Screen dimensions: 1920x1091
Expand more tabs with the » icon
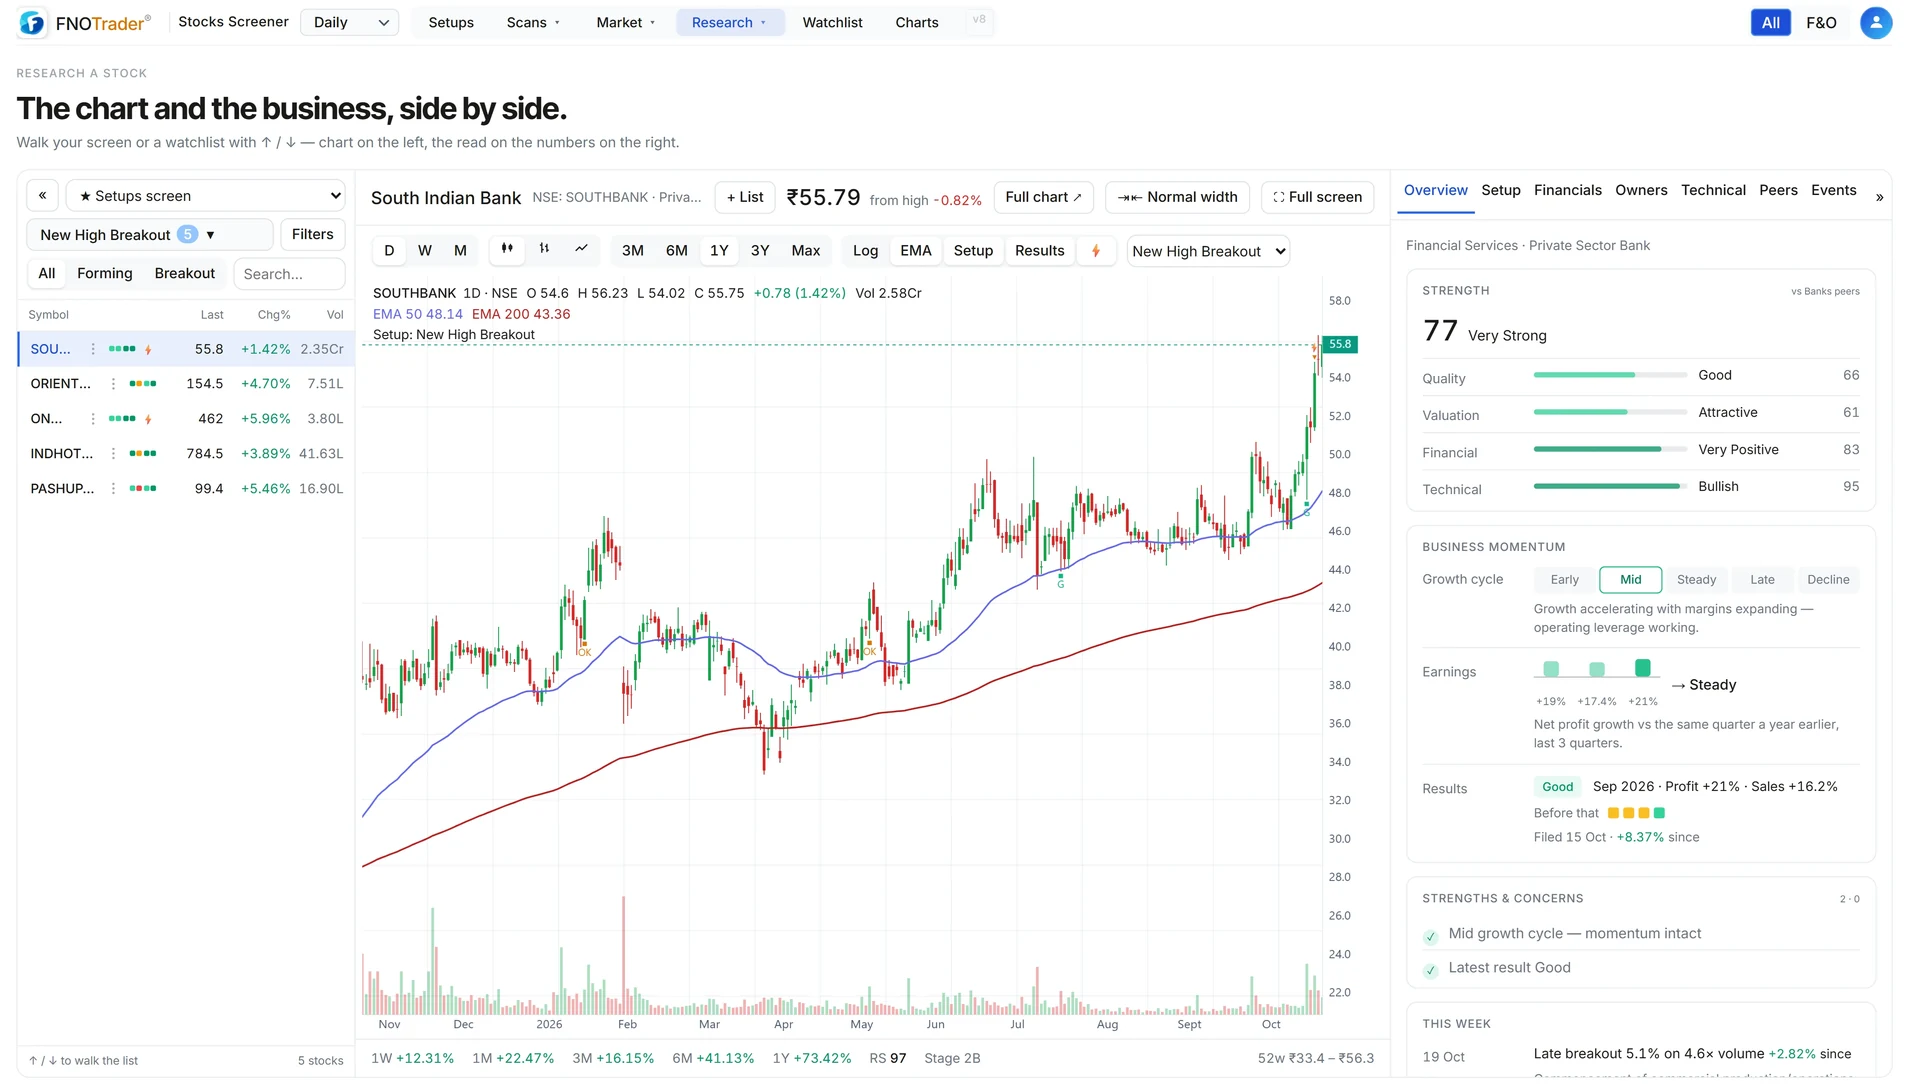[x=1879, y=198]
